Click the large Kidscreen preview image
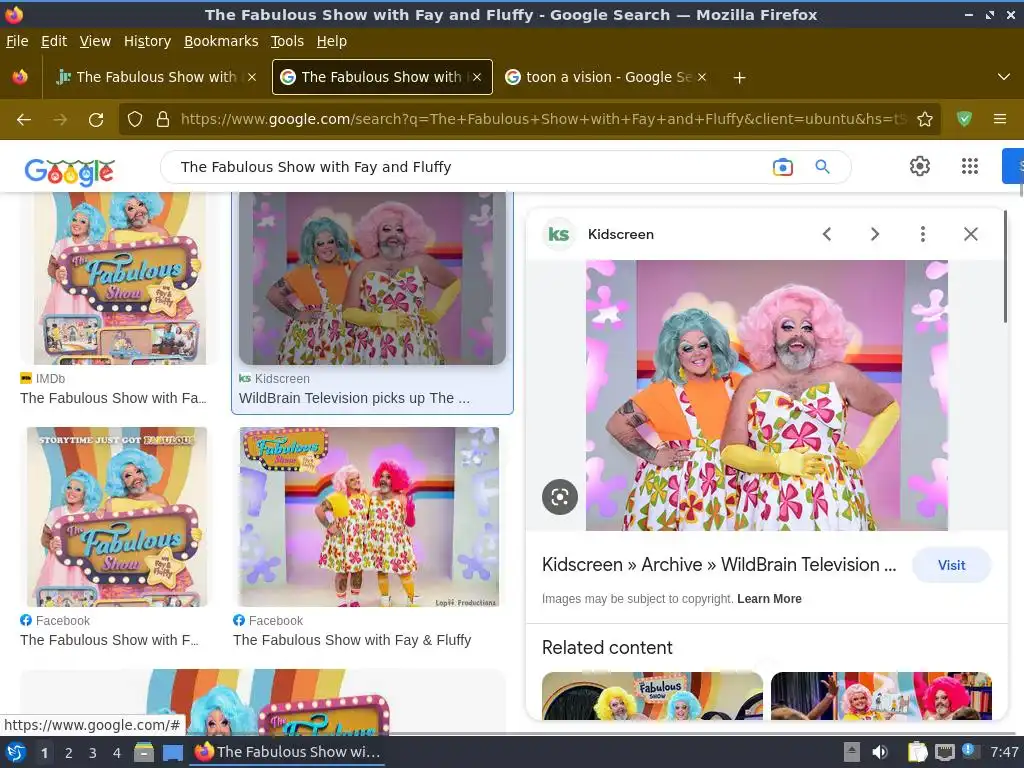This screenshot has width=1024, height=768. 767,395
